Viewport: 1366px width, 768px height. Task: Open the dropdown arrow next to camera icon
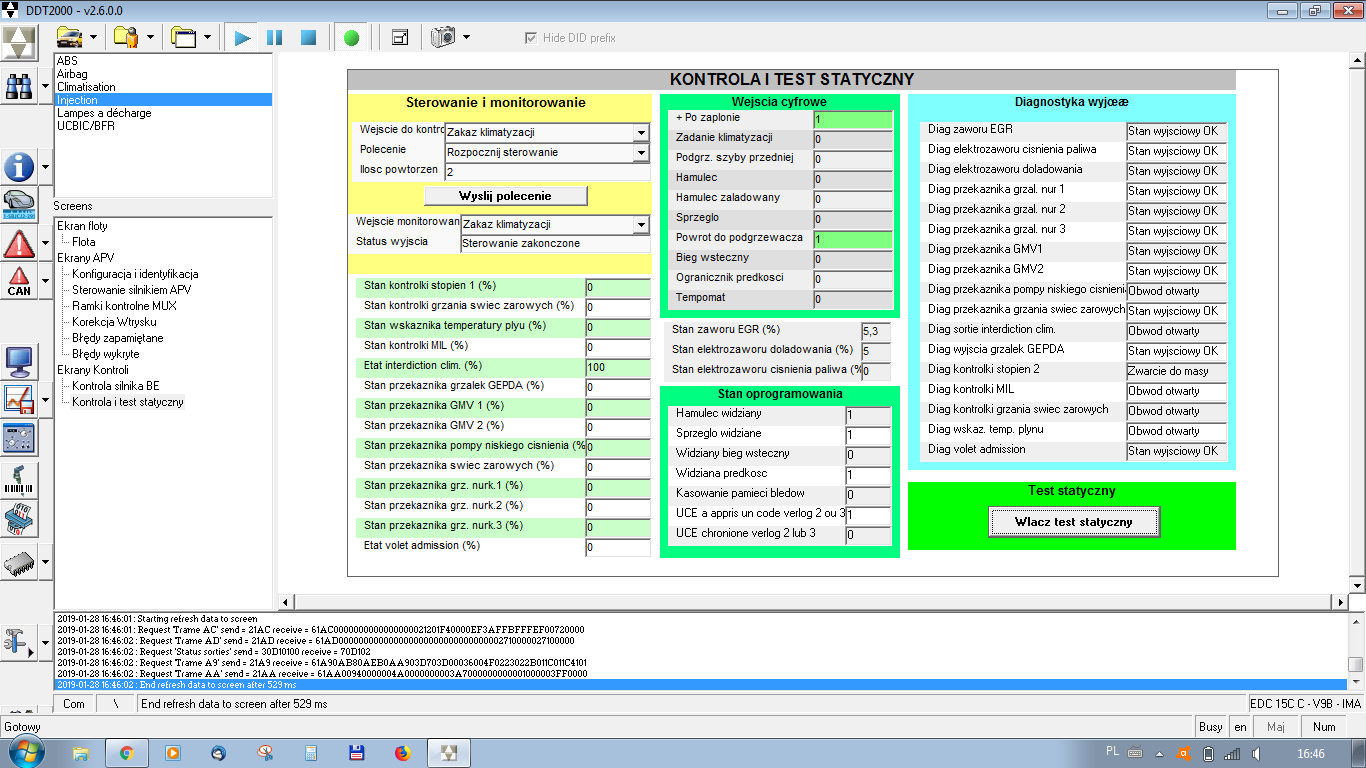click(x=466, y=38)
